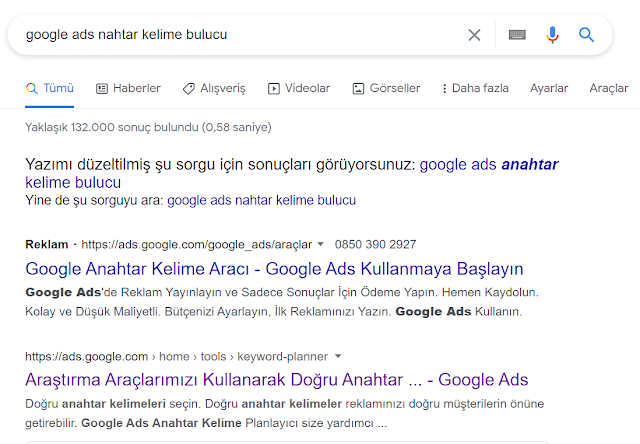640x444 pixels.
Task: Clear the search query with the X icon
Action: click(474, 35)
